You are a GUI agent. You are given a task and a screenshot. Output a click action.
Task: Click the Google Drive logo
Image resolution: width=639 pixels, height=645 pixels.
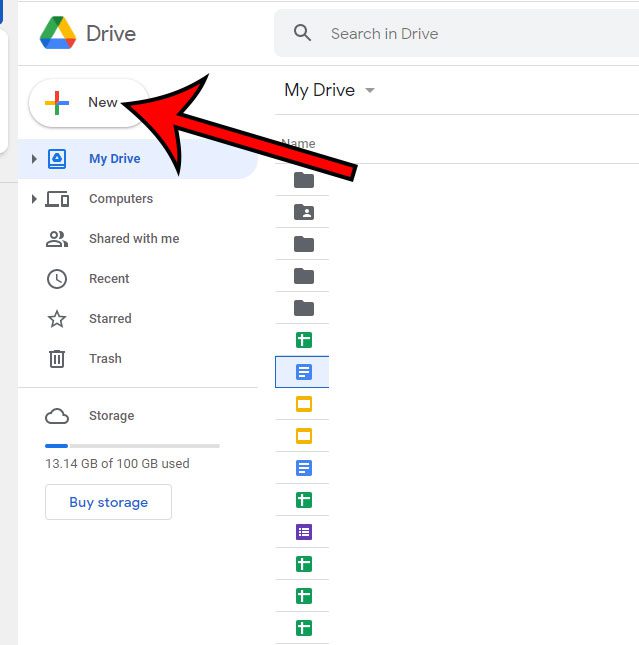pos(58,33)
